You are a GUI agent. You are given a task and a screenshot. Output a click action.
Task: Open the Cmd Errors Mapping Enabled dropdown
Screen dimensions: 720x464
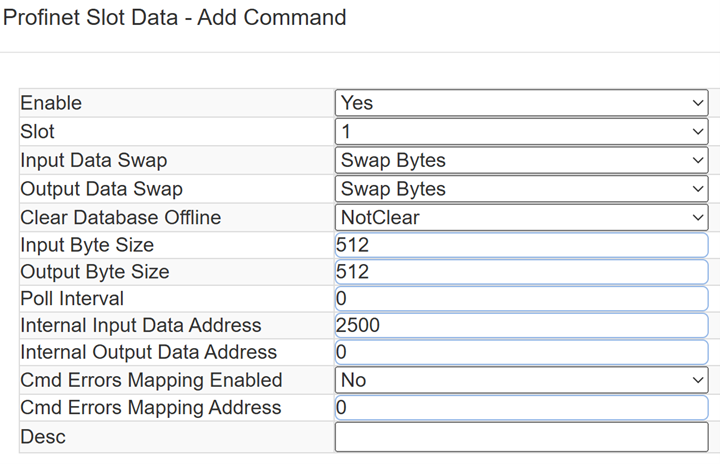[x=522, y=380]
